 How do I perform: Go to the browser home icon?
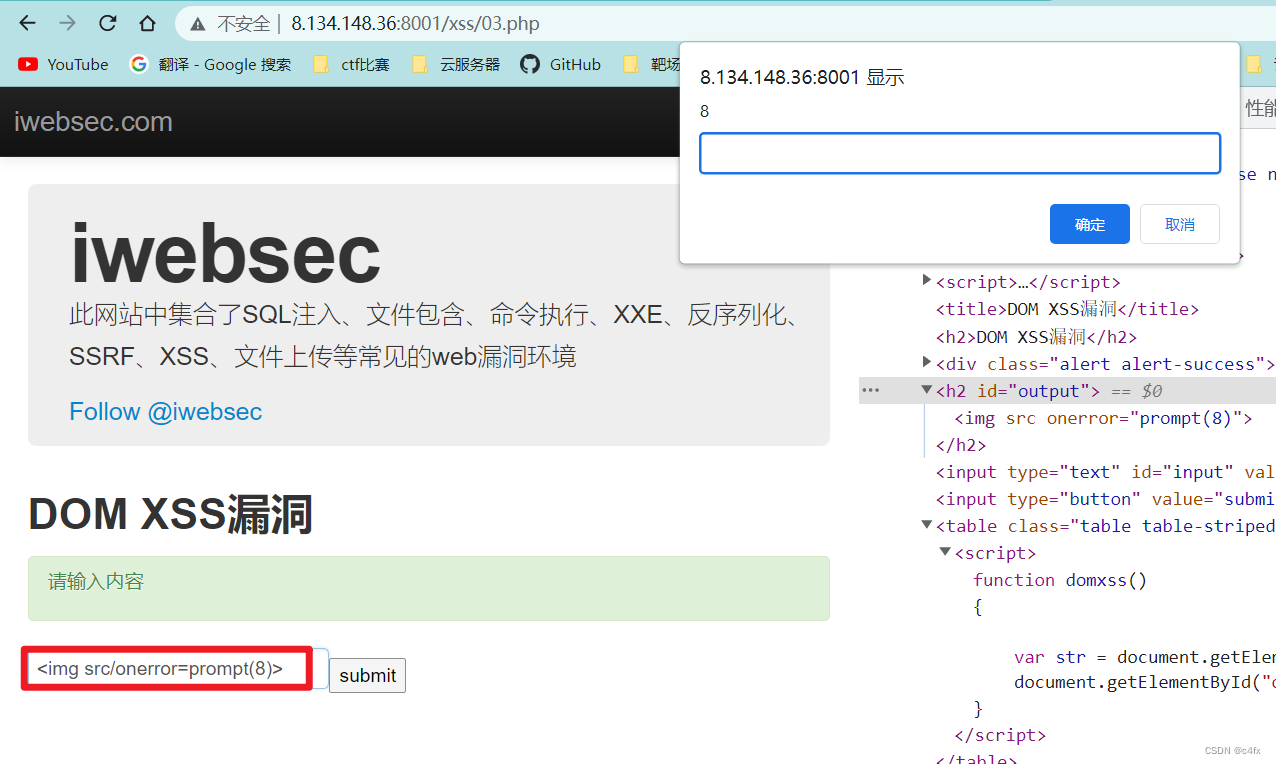coord(147,23)
